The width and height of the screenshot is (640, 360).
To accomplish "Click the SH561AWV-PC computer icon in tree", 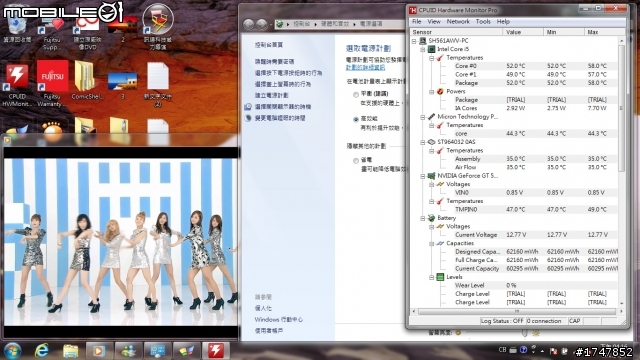I will [423, 41].
